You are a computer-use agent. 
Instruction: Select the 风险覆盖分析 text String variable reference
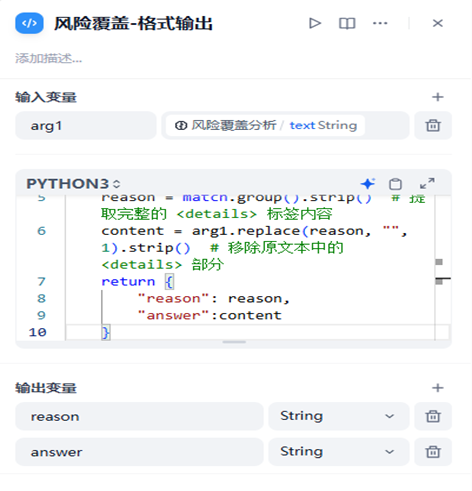pyautogui.click(x=265, y=126)
